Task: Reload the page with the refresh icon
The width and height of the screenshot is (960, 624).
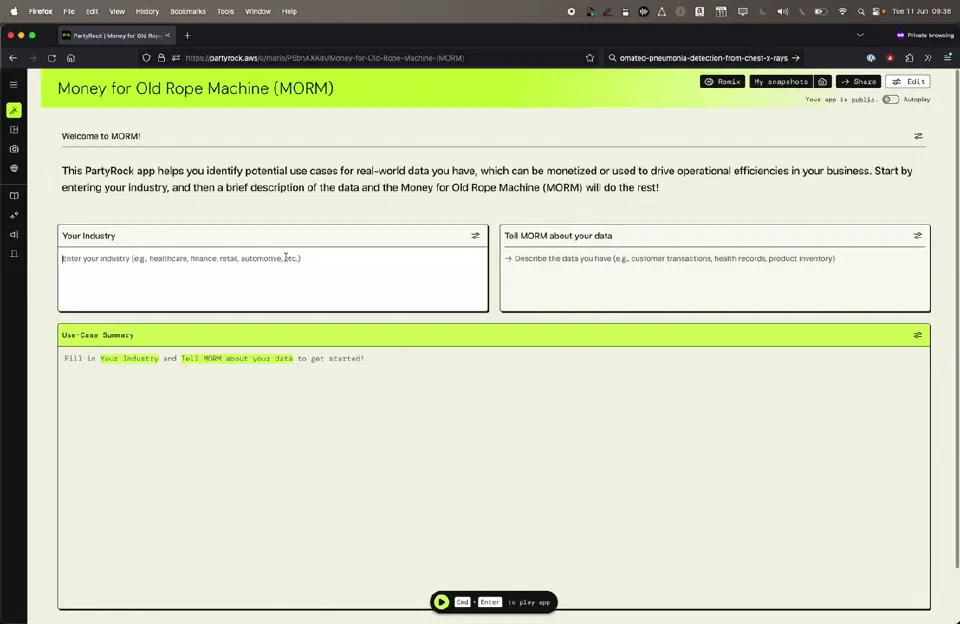Action: pos(51,58)
